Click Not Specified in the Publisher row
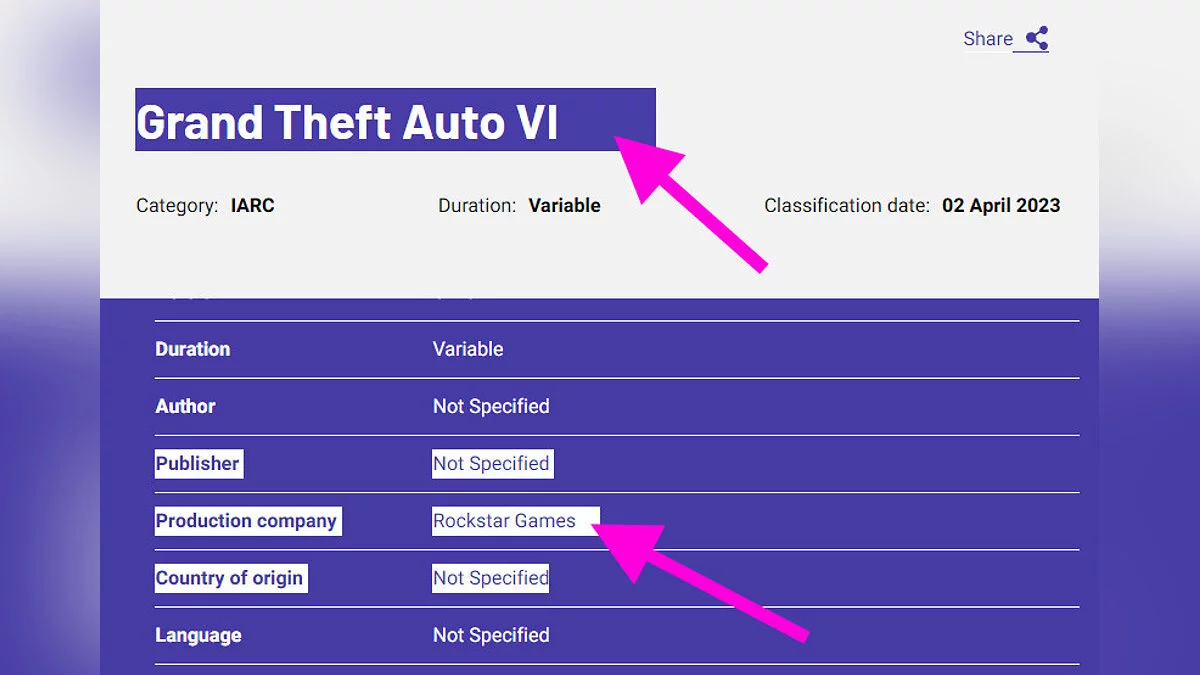1200x675 pixels. (x=490, y=463)
